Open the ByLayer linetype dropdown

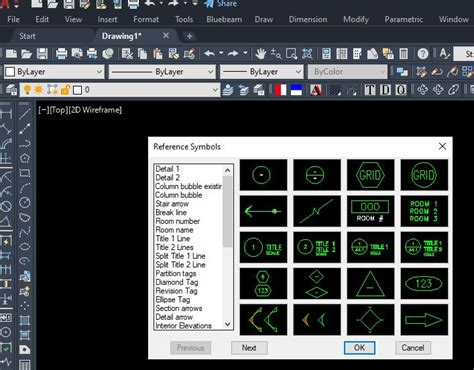[x=162, y=72]
